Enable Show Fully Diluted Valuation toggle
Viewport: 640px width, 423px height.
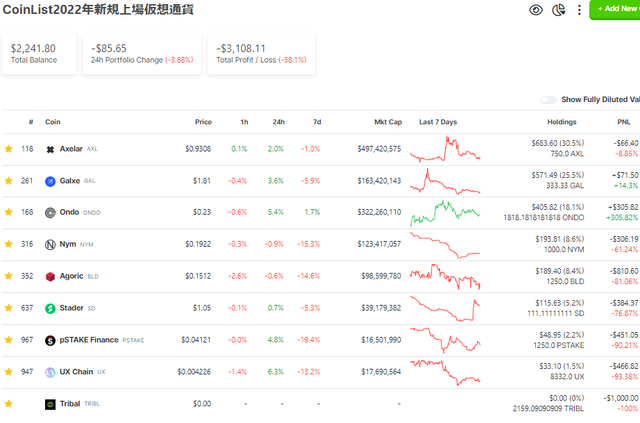click(x=549, y=100)
